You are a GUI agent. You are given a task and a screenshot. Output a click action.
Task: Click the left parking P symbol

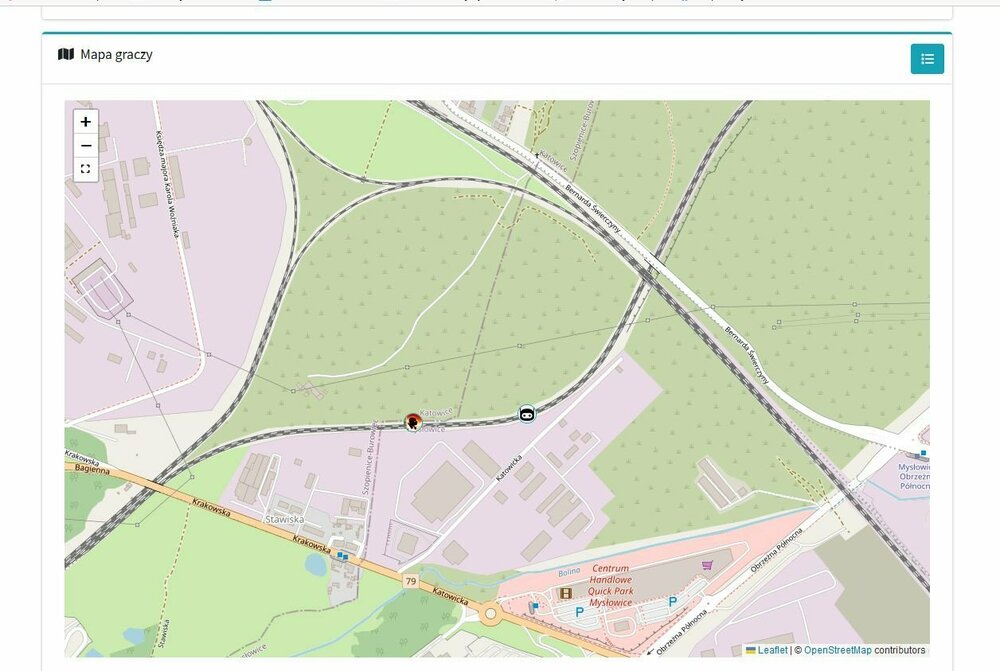[x=579, y=612]
